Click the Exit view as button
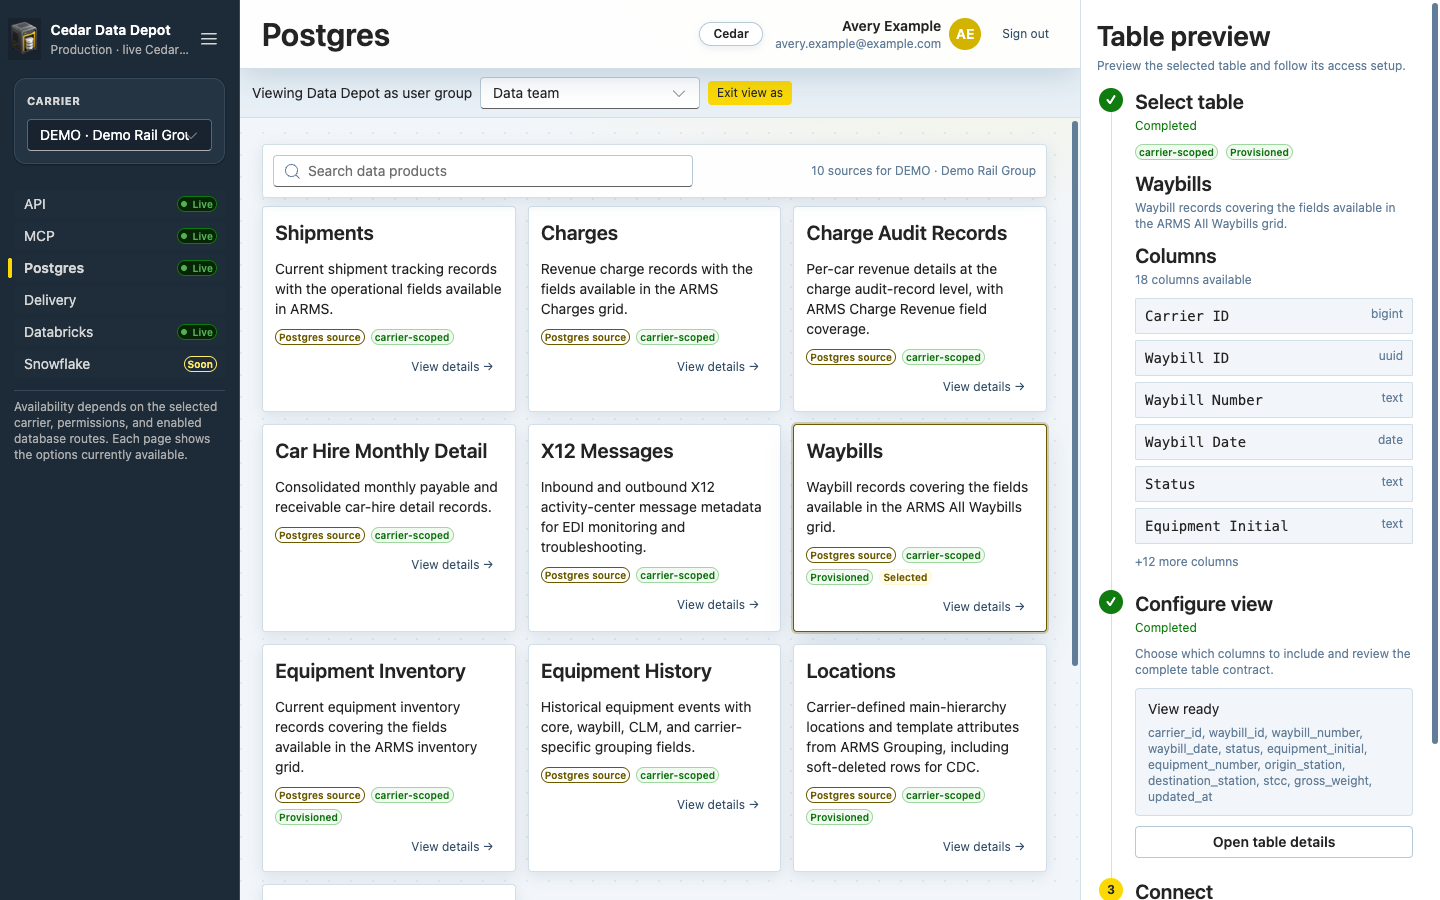1440x900 pixels. pyautogui.click(x=750, y=93)
